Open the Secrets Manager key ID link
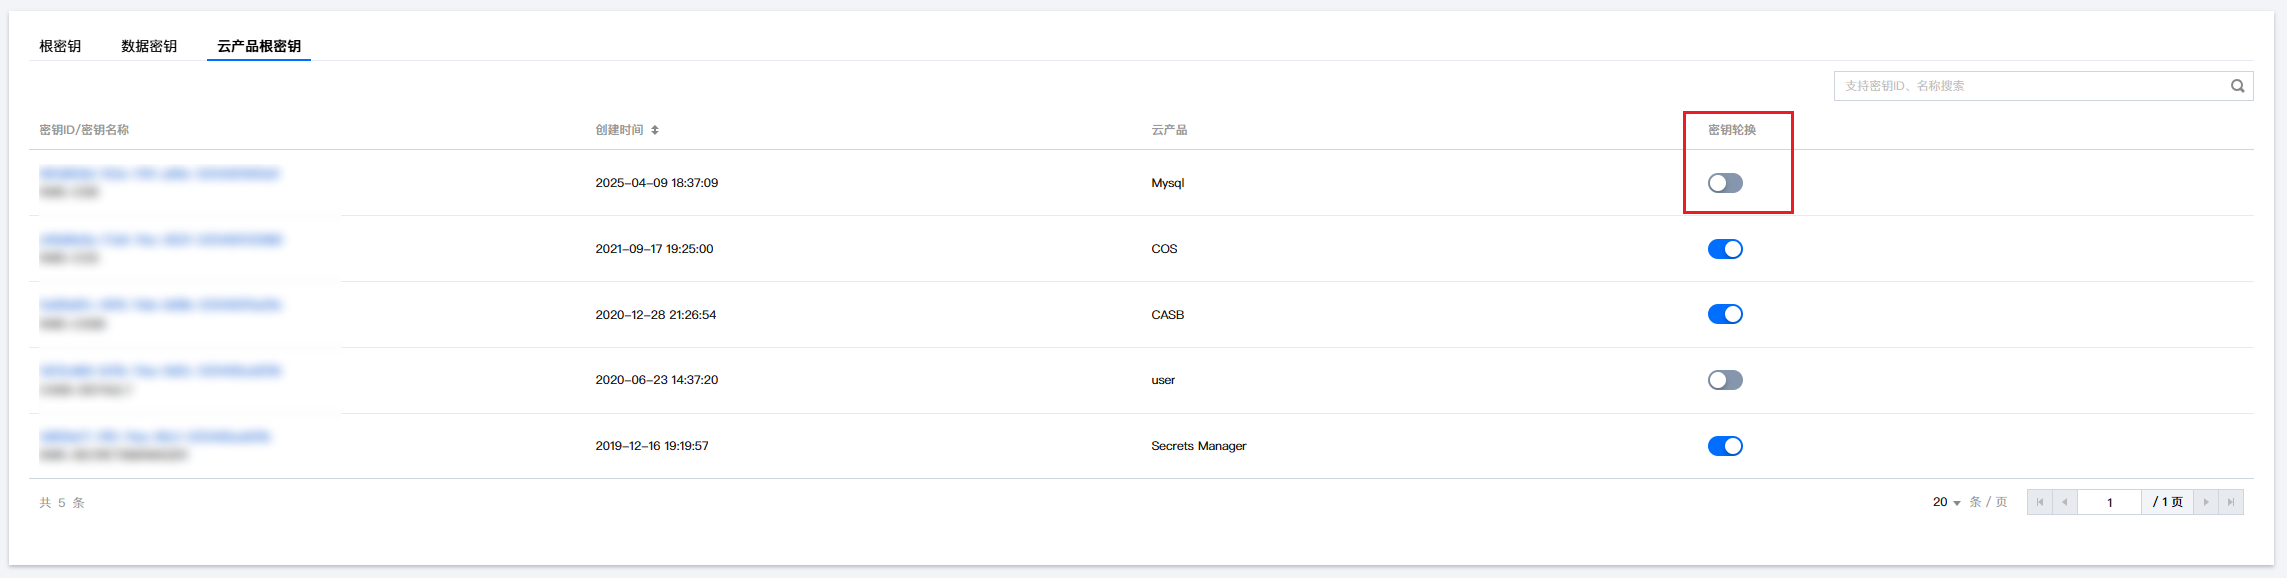Viewport: 2287px width, 578px height. click(x=155, y=437)
